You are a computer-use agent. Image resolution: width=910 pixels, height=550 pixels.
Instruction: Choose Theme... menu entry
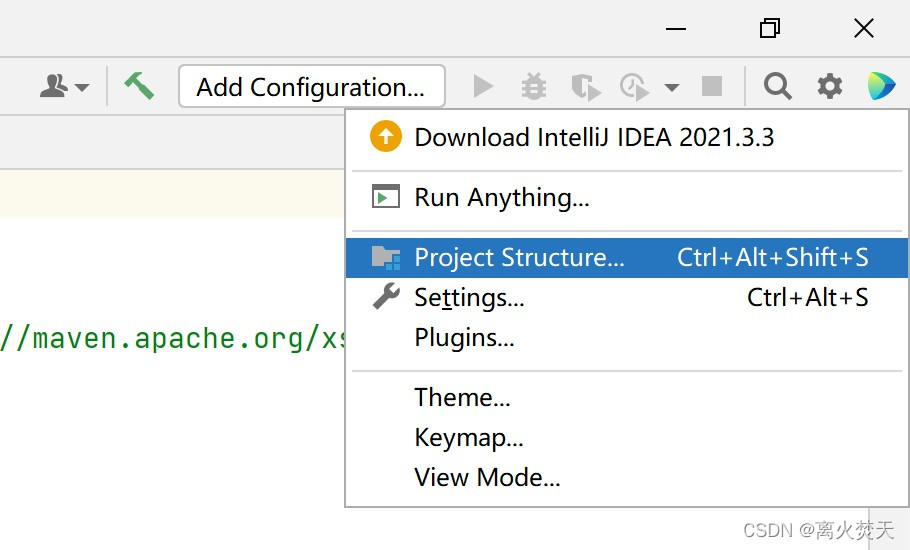[x=627, y=397]
